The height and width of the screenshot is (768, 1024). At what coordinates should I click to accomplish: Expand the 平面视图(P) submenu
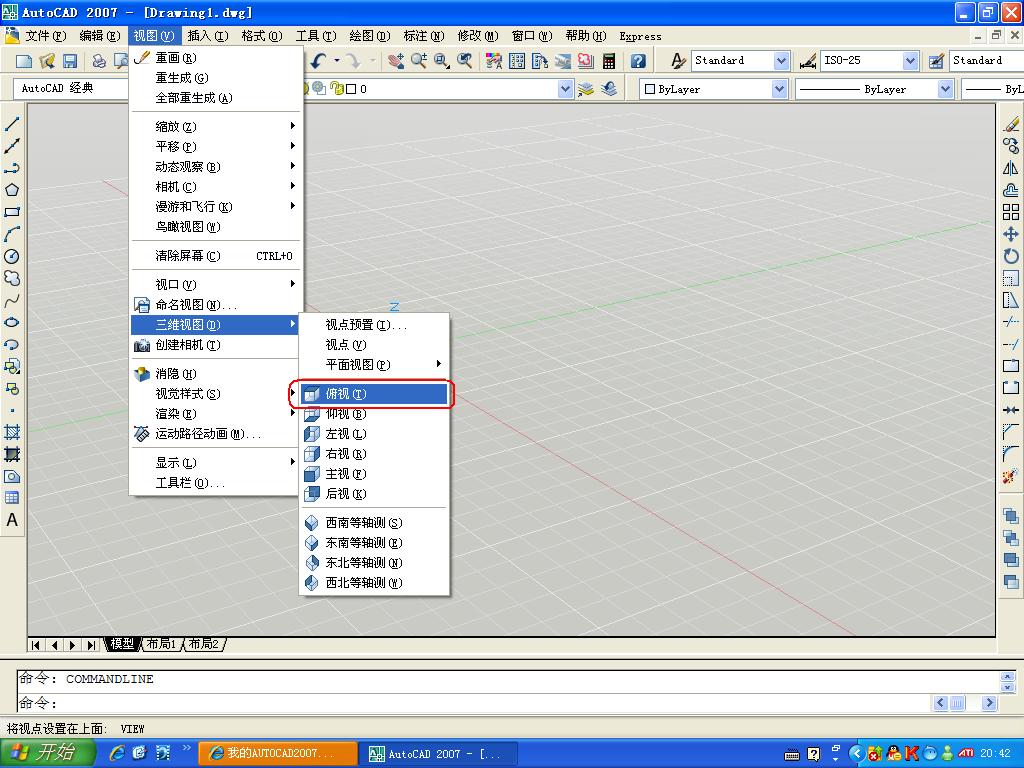(x=374, y=364)
